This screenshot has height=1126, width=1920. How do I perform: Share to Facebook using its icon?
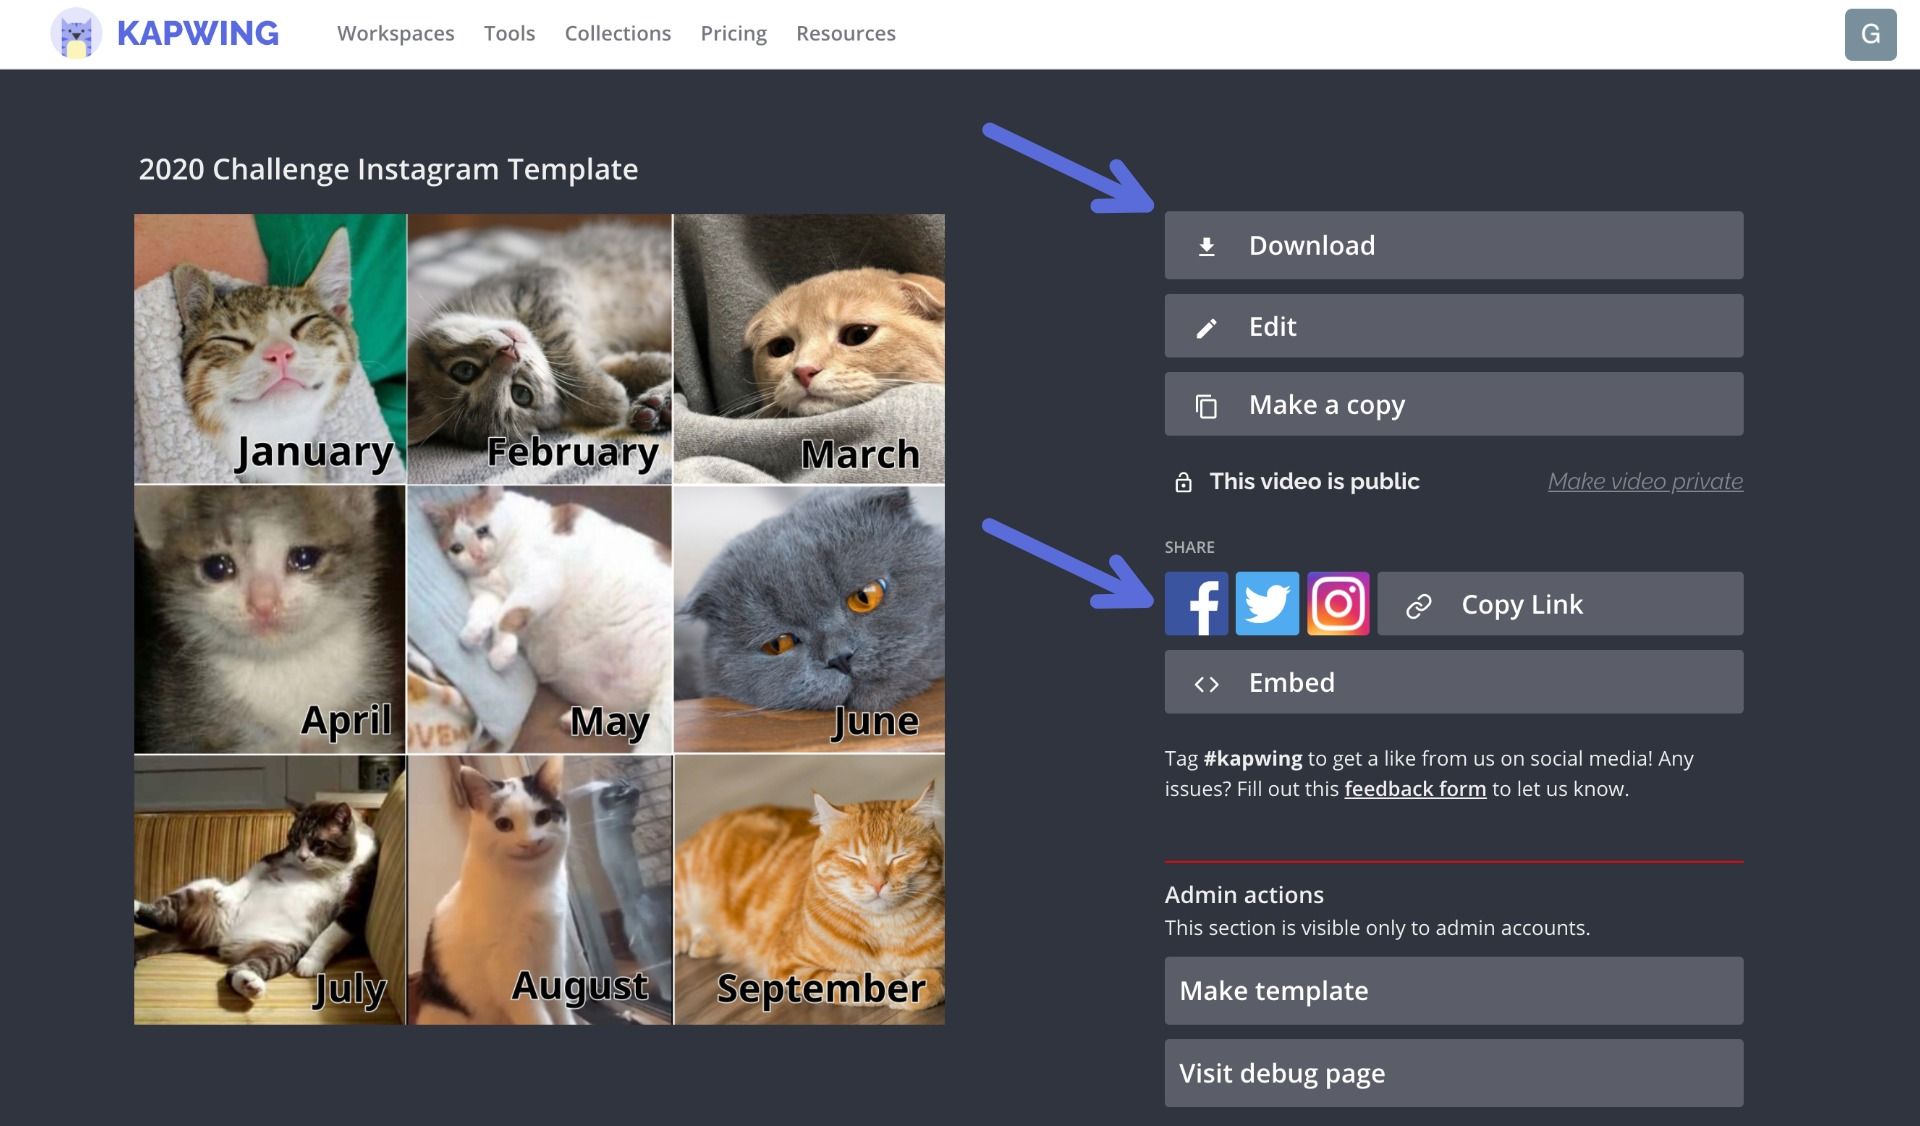click(1196, 604)
